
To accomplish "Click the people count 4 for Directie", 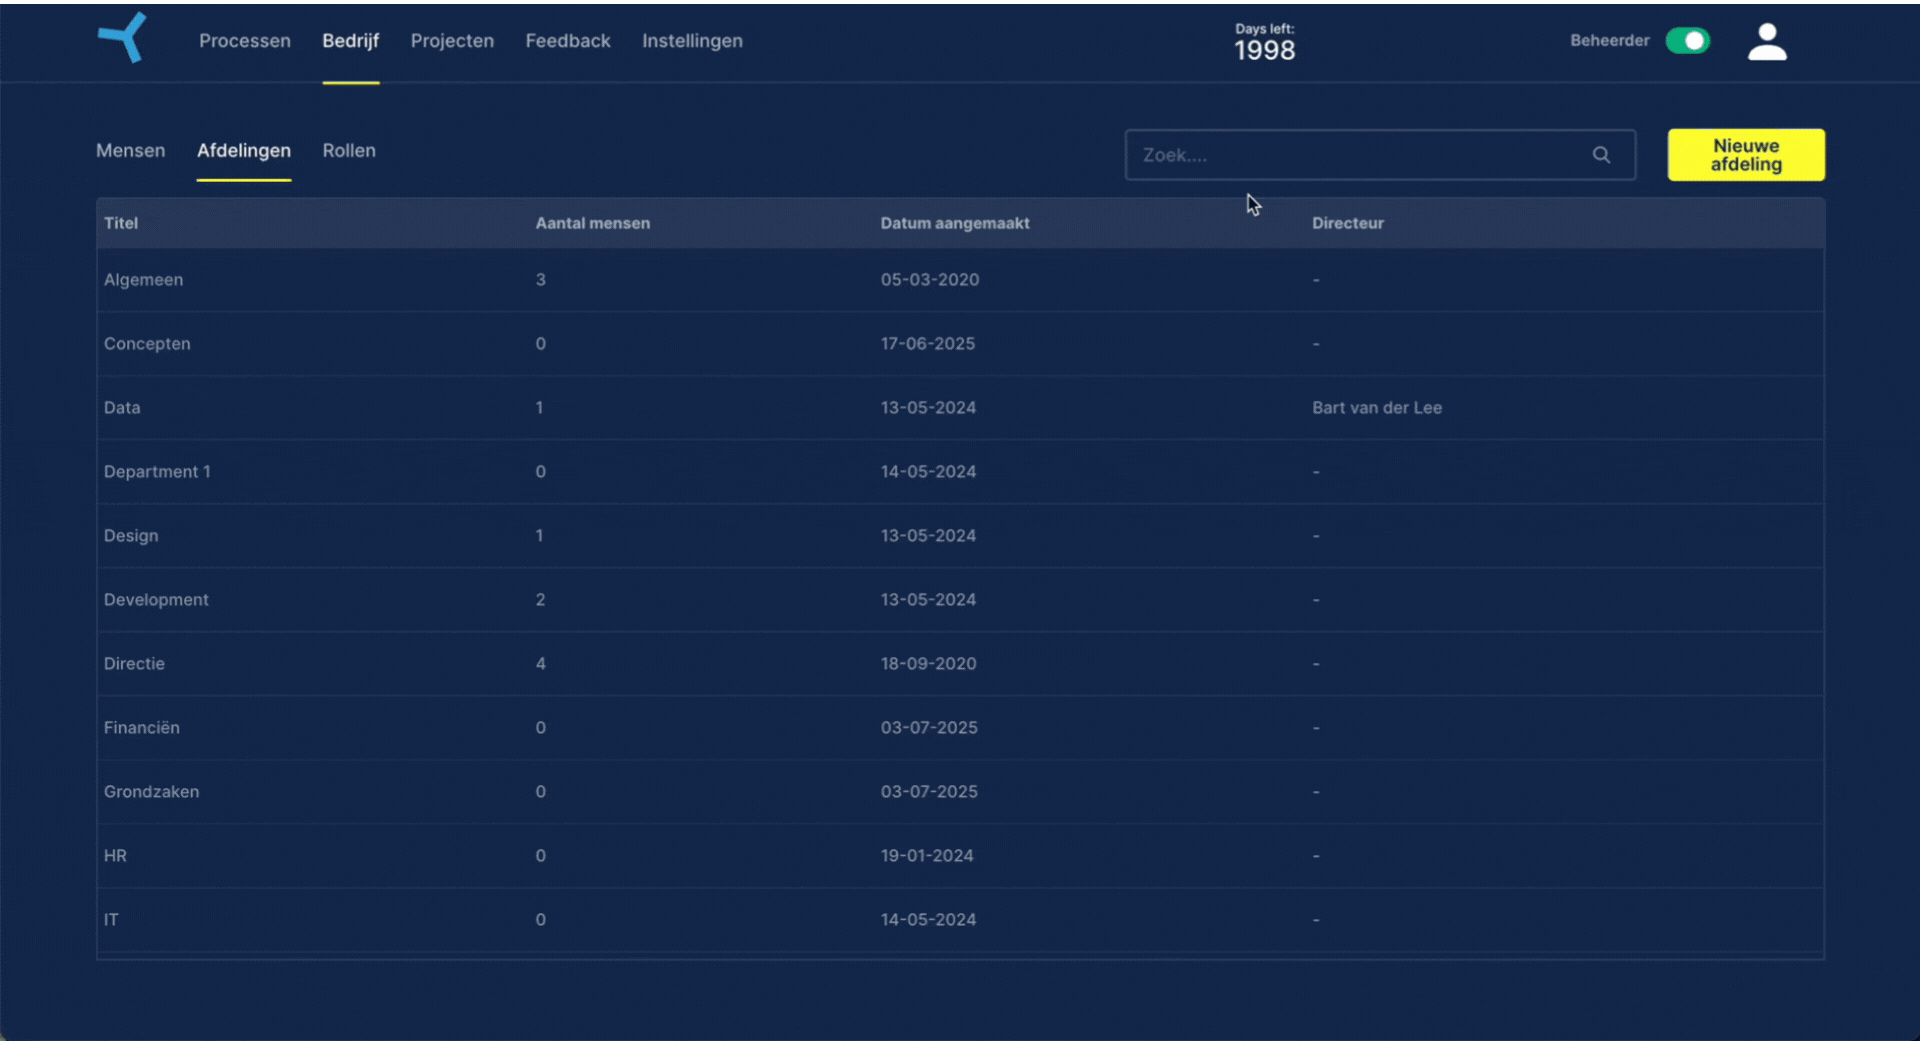I will (540, 664).
